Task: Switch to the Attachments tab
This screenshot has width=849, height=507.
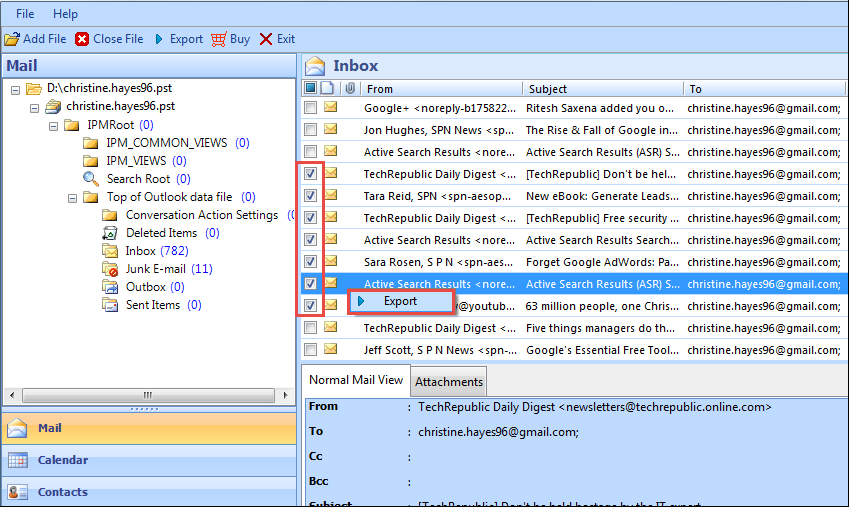Action: pyautogui.click(x=449, y=382)
